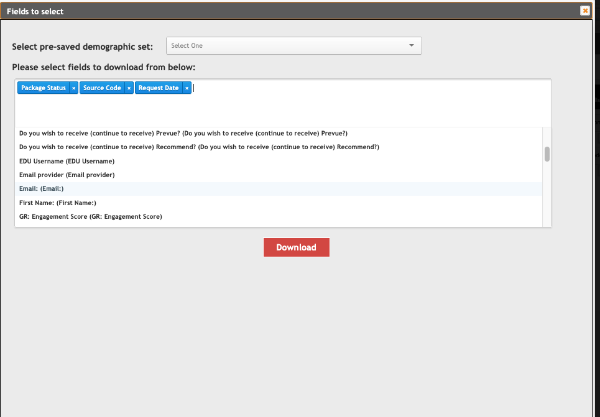Click the field list scrollbar thumb

tap(547, 154)
